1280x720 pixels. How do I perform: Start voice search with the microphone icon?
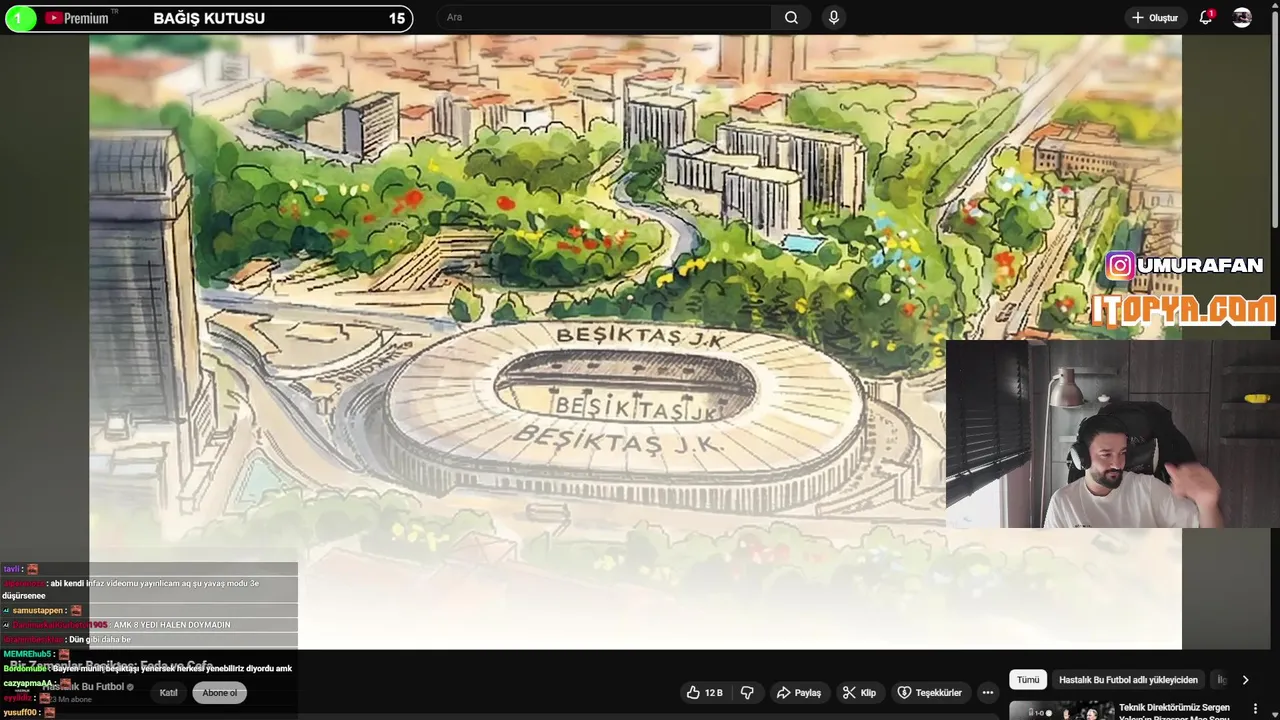coord(834,17)
